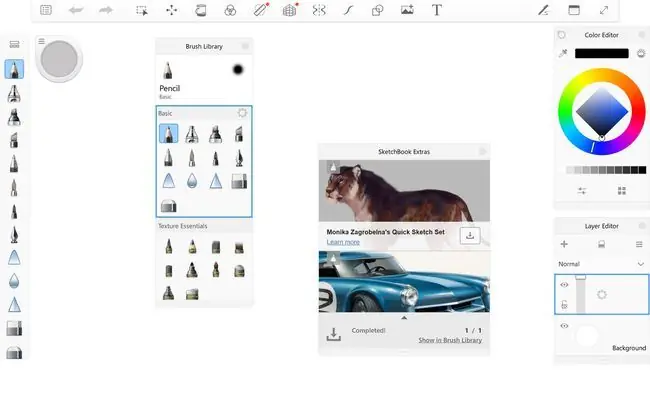Click the Add Layer plus icon
This screenshot has height=393, width=650.
point(564,244)
